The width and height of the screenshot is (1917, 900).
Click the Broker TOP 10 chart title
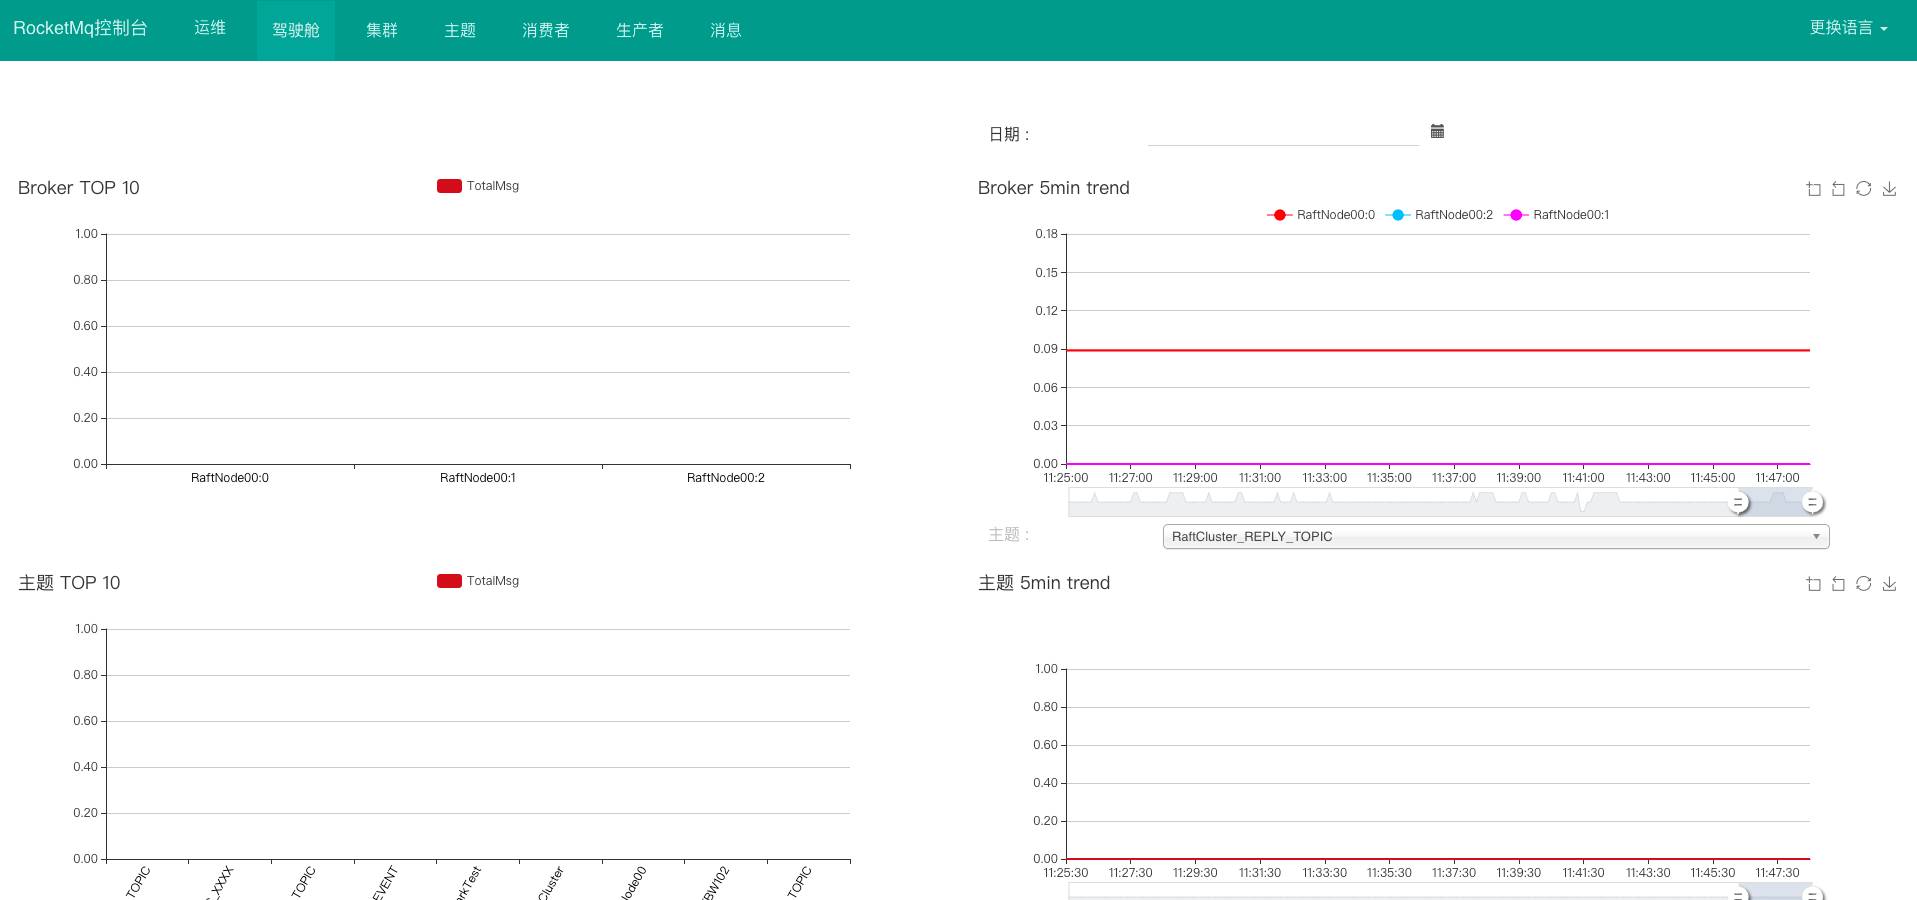pyautogui.click(x=79, y=188)
